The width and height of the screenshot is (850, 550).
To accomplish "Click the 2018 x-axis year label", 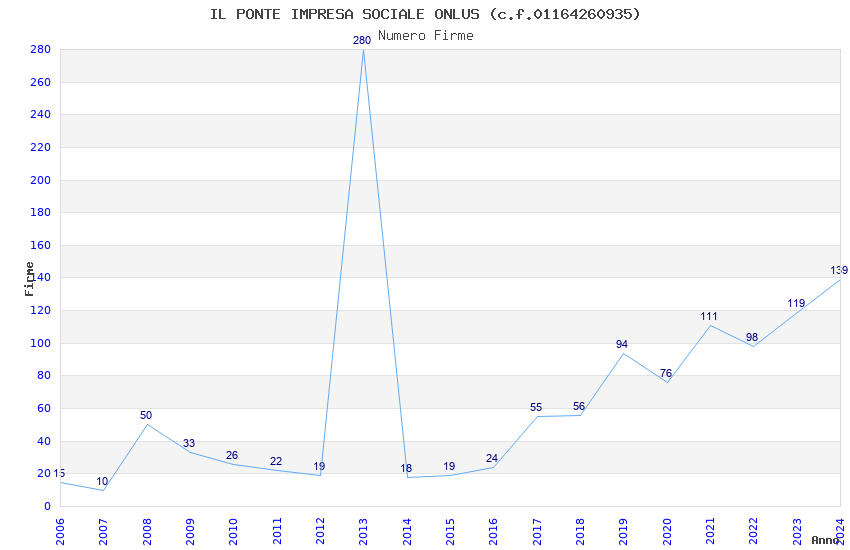I will click(x=580, y=532).
